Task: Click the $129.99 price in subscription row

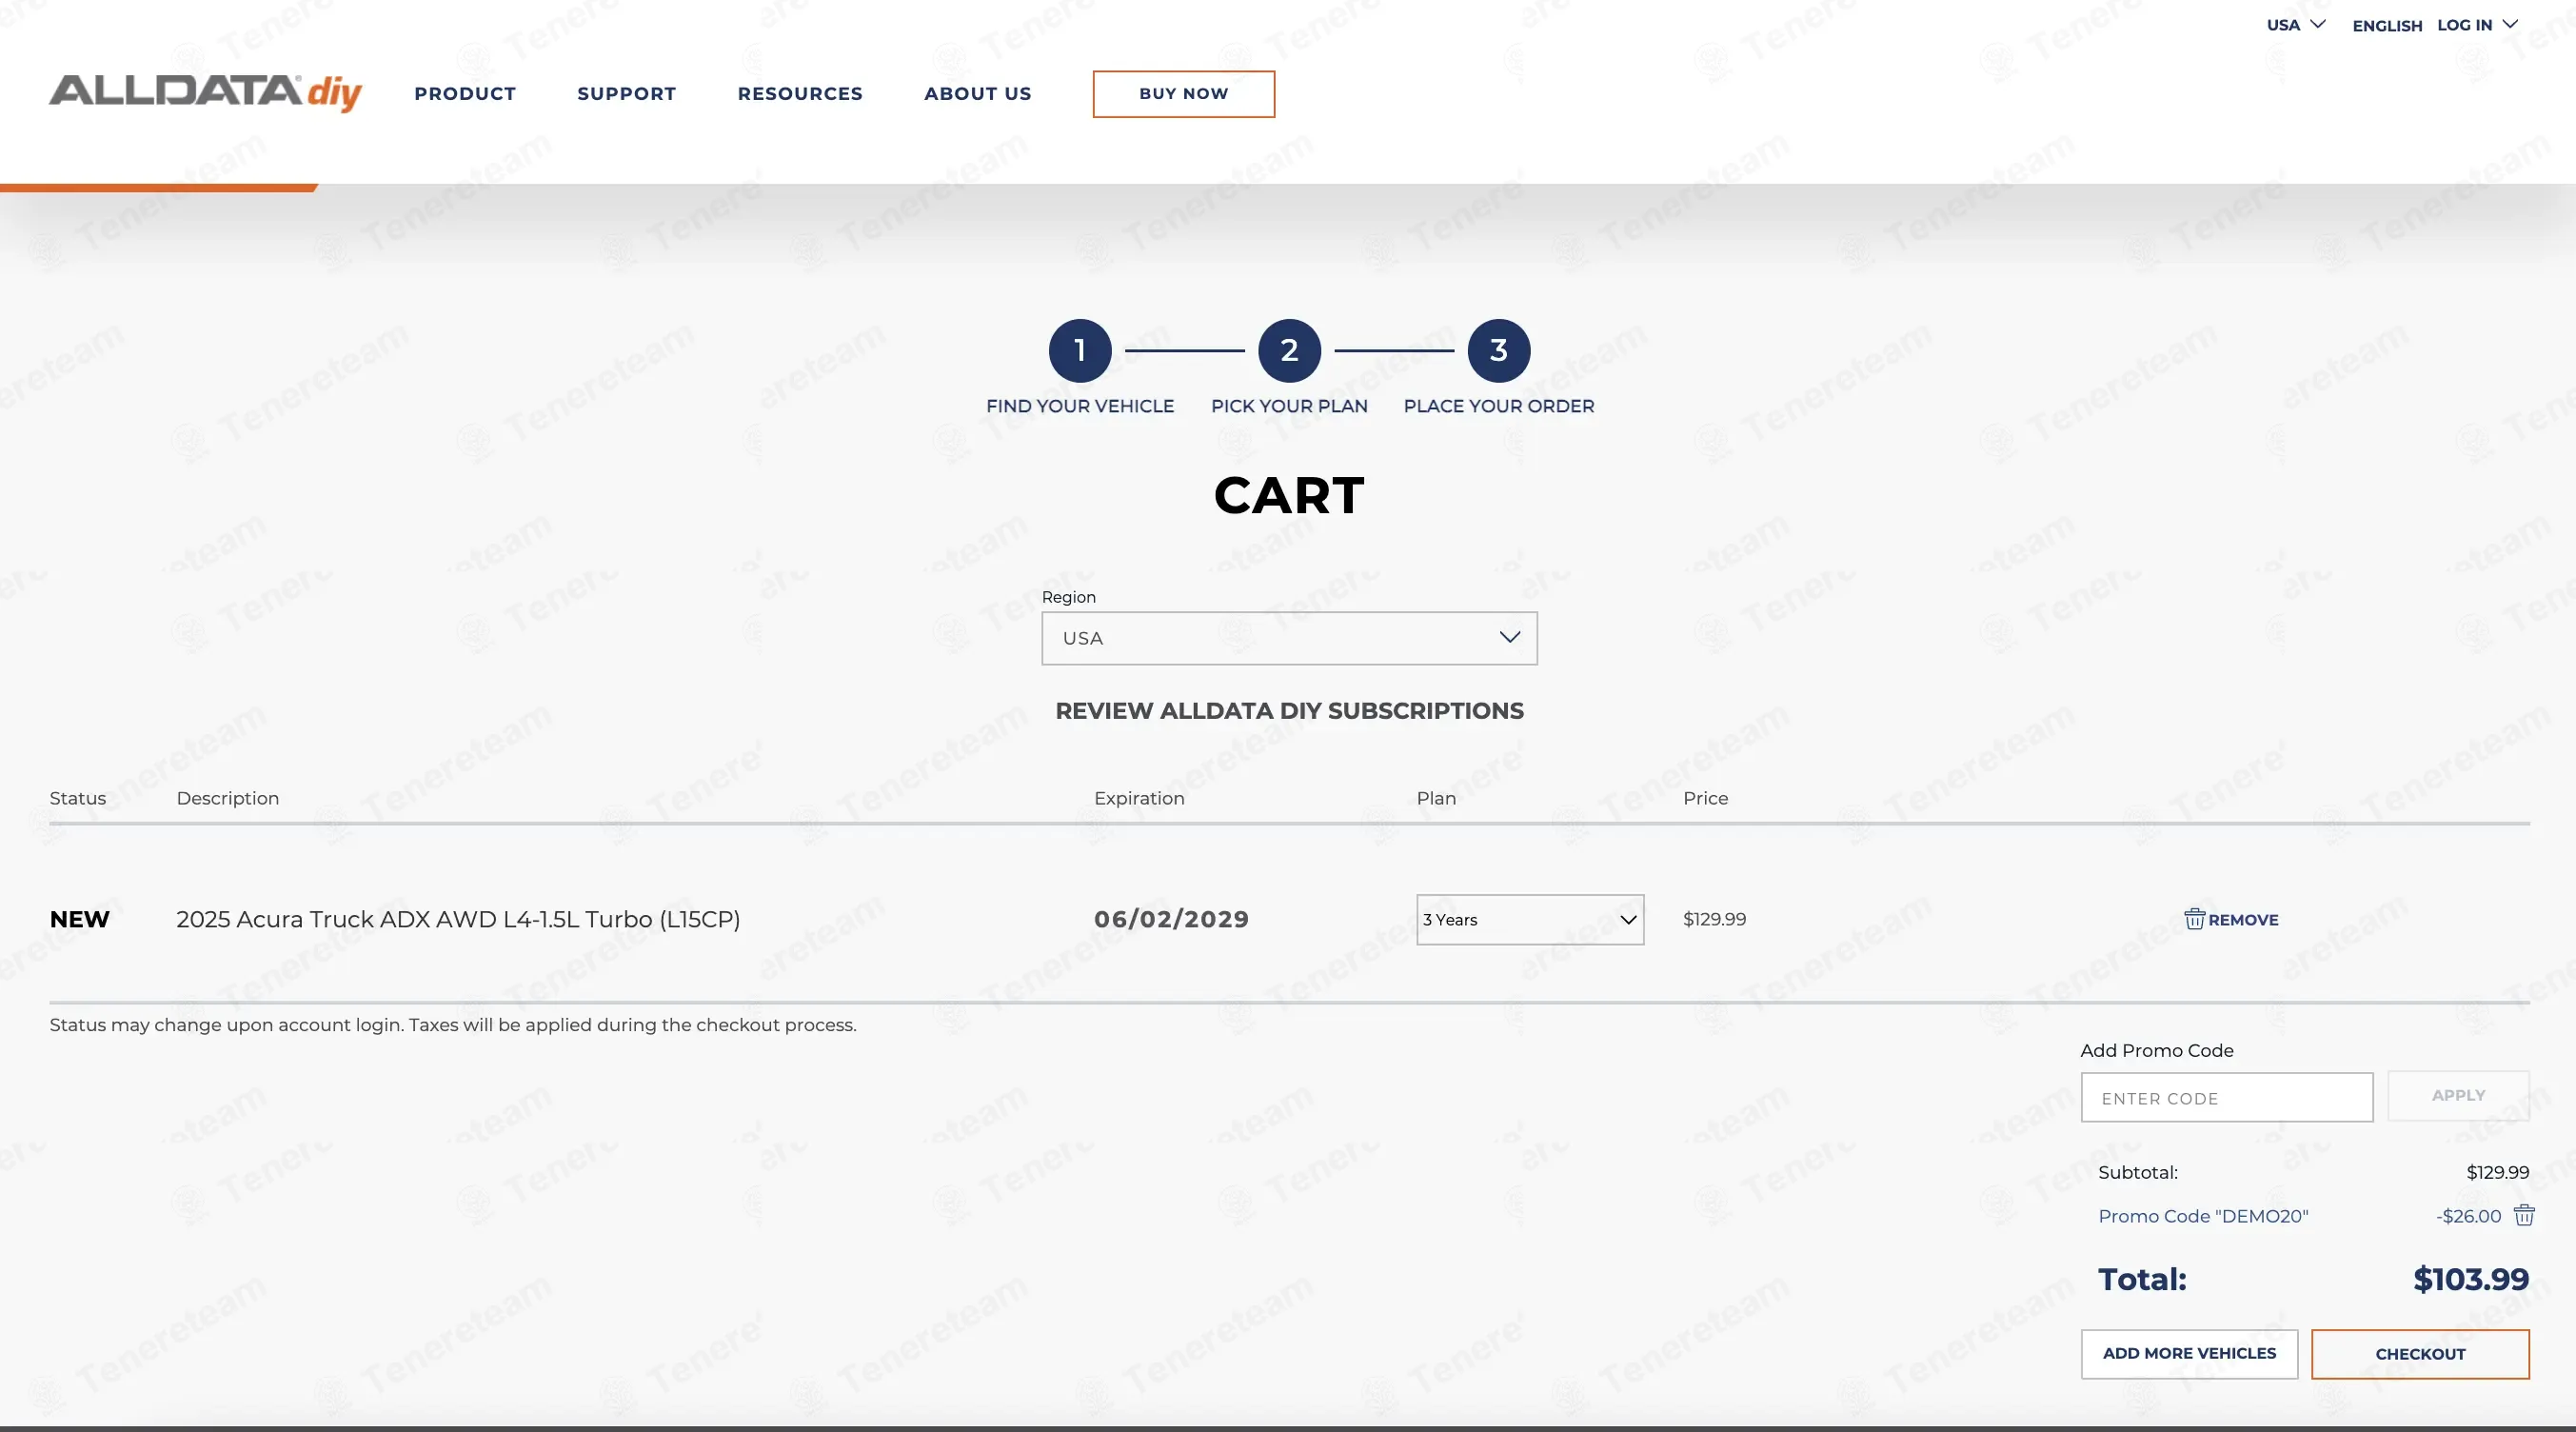Action: pos(1714,919)
